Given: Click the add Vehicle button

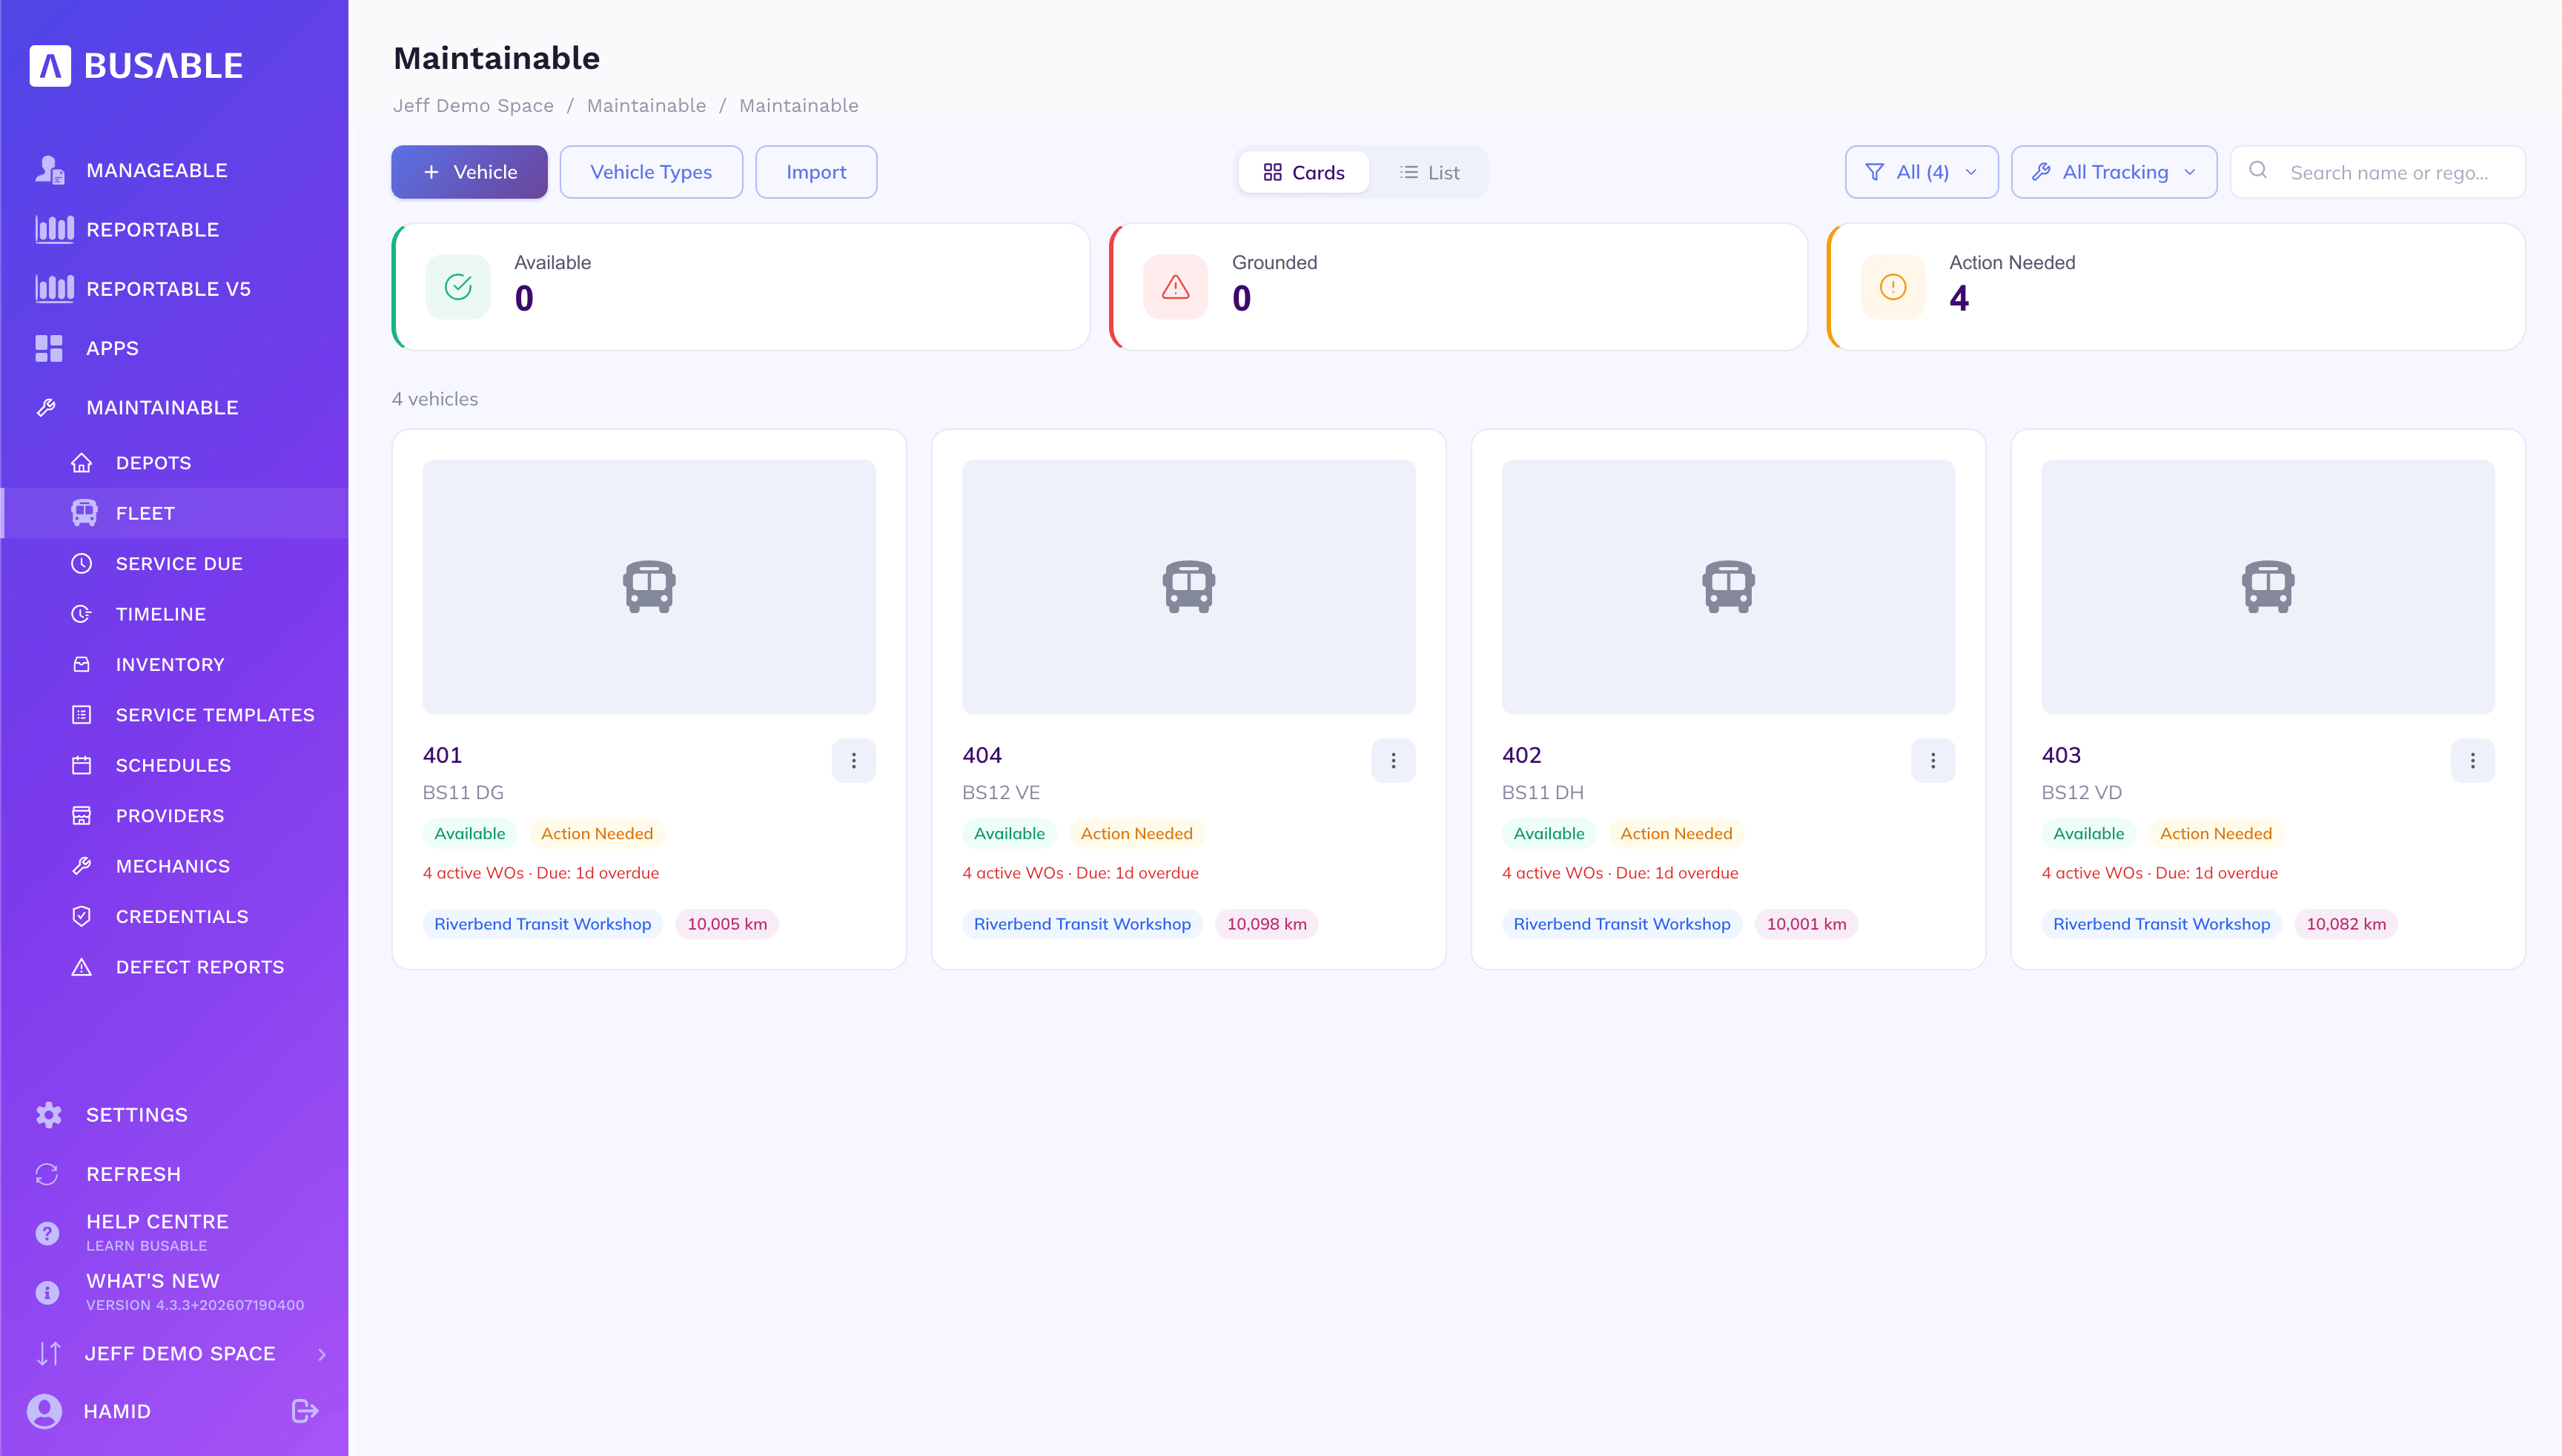Looking at the screenshot, I should (469, 172).
